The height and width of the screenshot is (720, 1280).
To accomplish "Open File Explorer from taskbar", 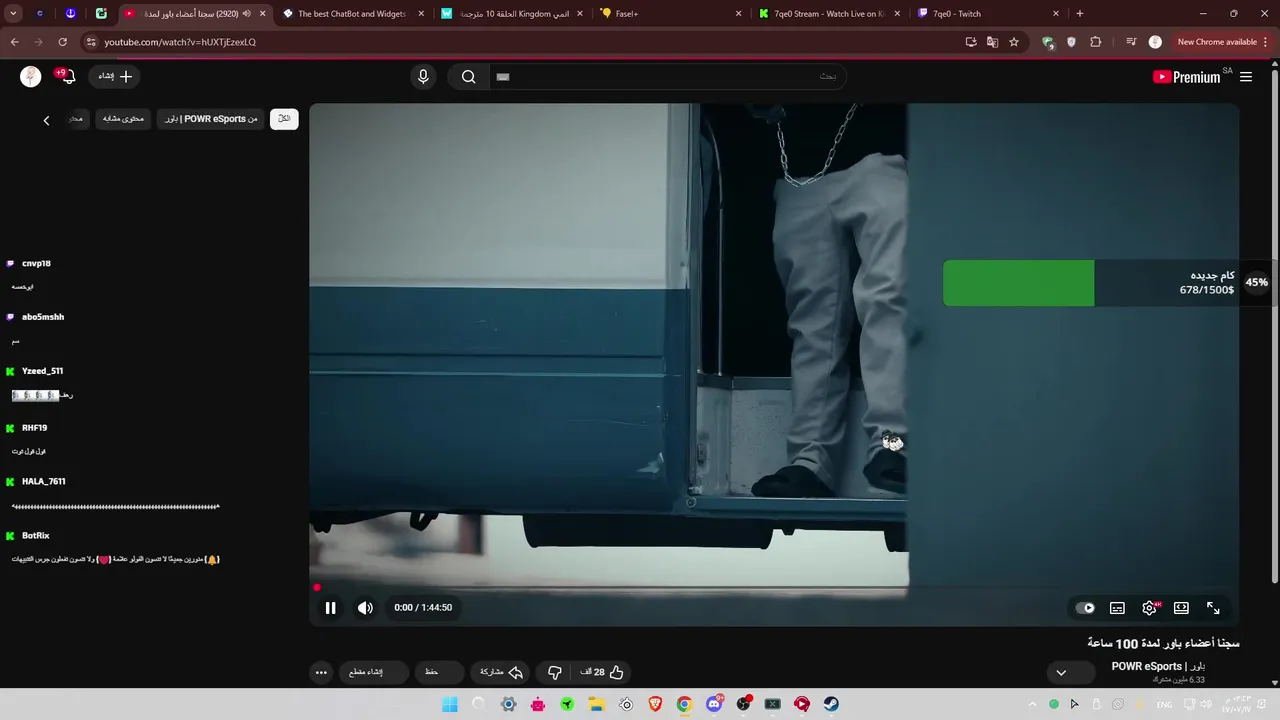I will click(x=597, y=704).
